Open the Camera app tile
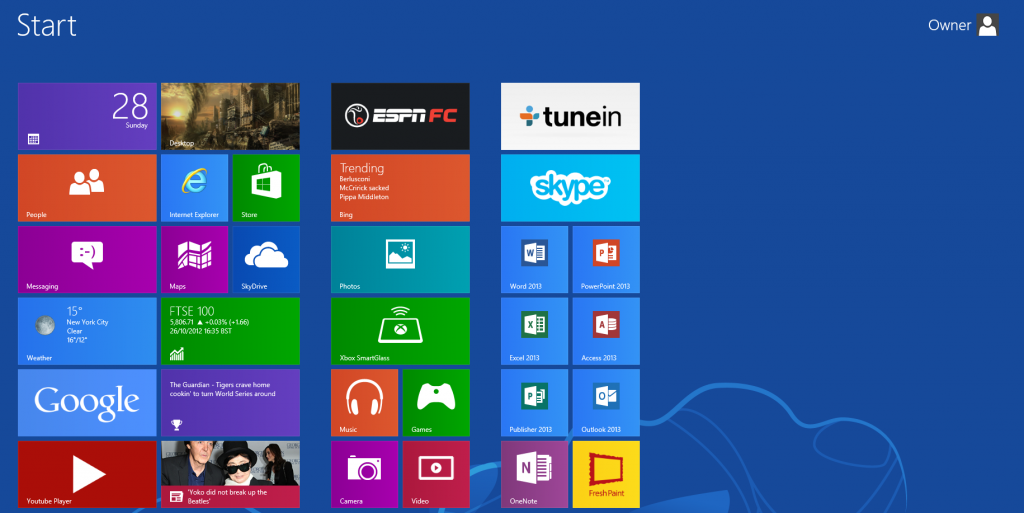This screenshot has width=1024, height=513. tap(364, 474)
